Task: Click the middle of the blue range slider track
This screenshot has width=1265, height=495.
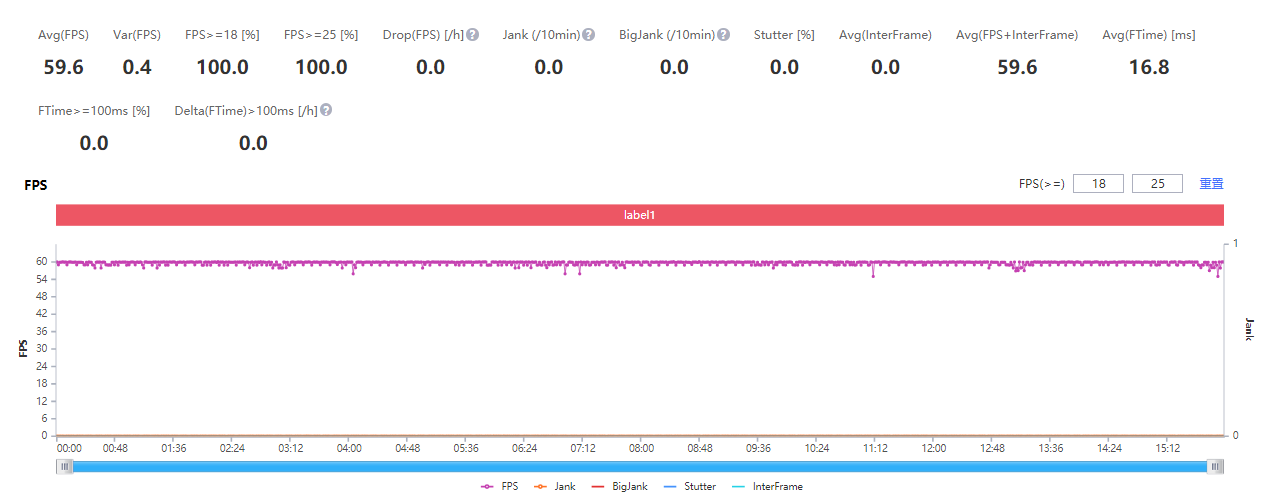Action: (x=640, y=466)
